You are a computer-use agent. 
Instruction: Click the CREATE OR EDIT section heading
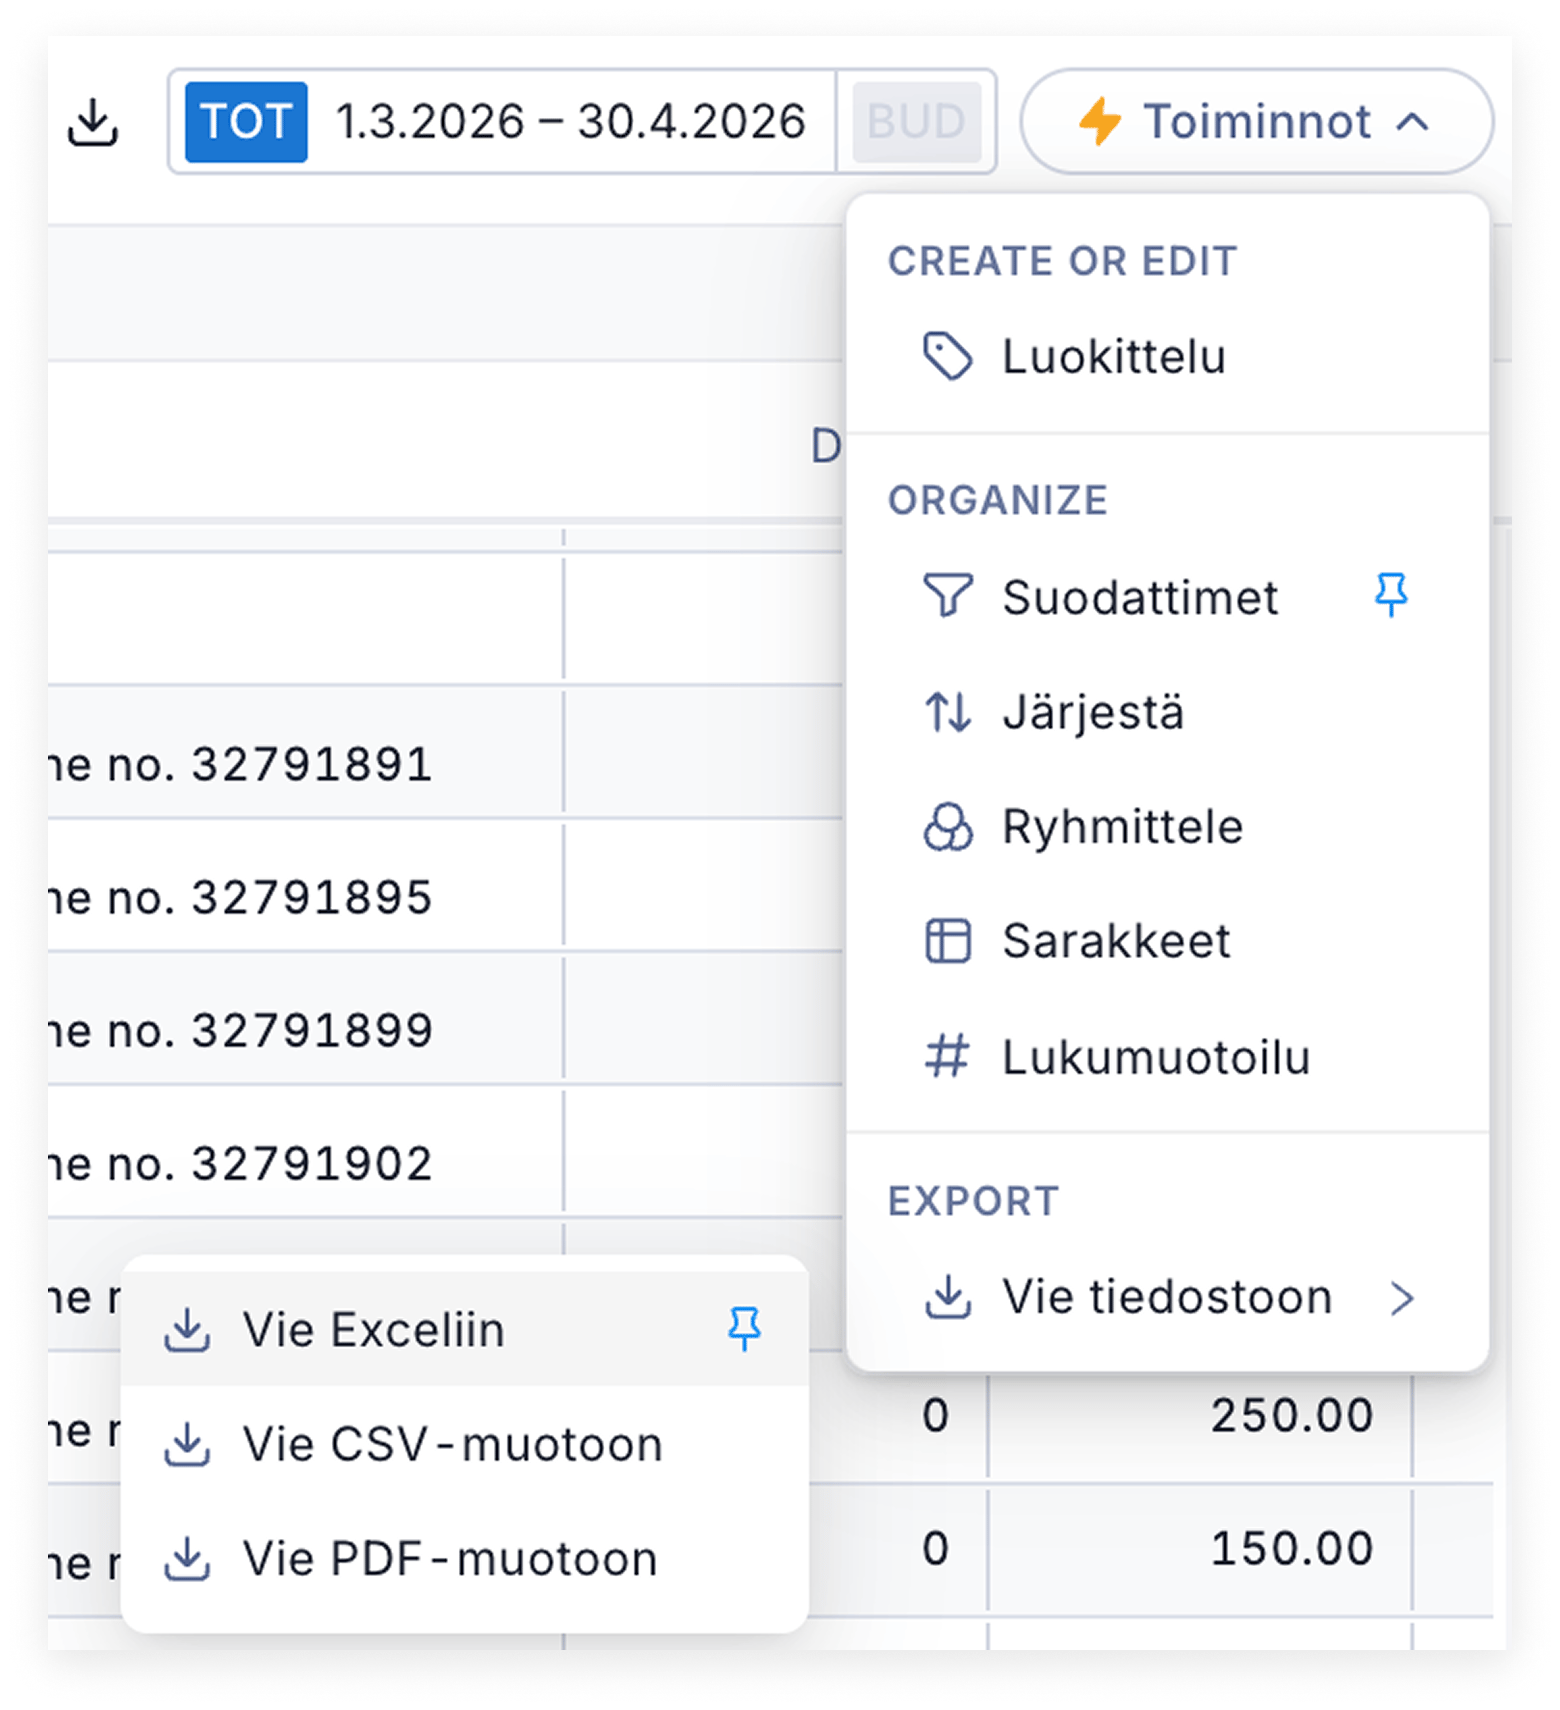1062,261
